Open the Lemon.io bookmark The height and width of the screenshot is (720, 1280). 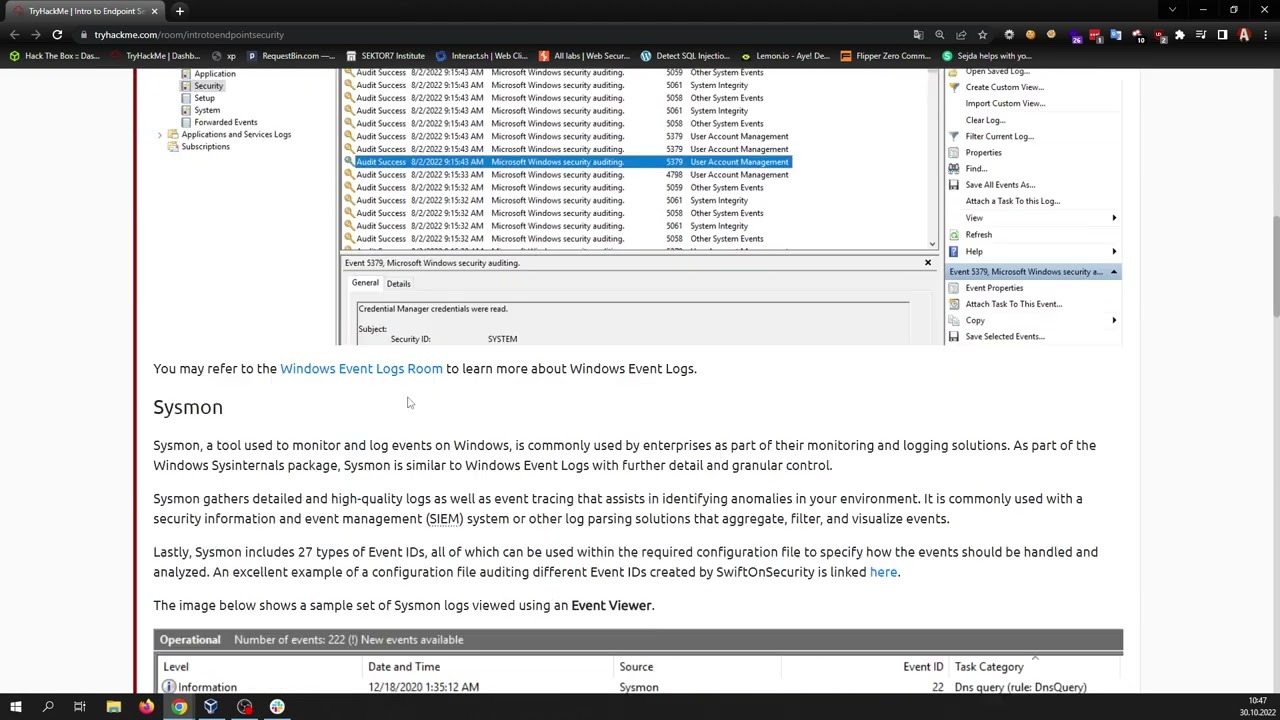click(786, 56)
